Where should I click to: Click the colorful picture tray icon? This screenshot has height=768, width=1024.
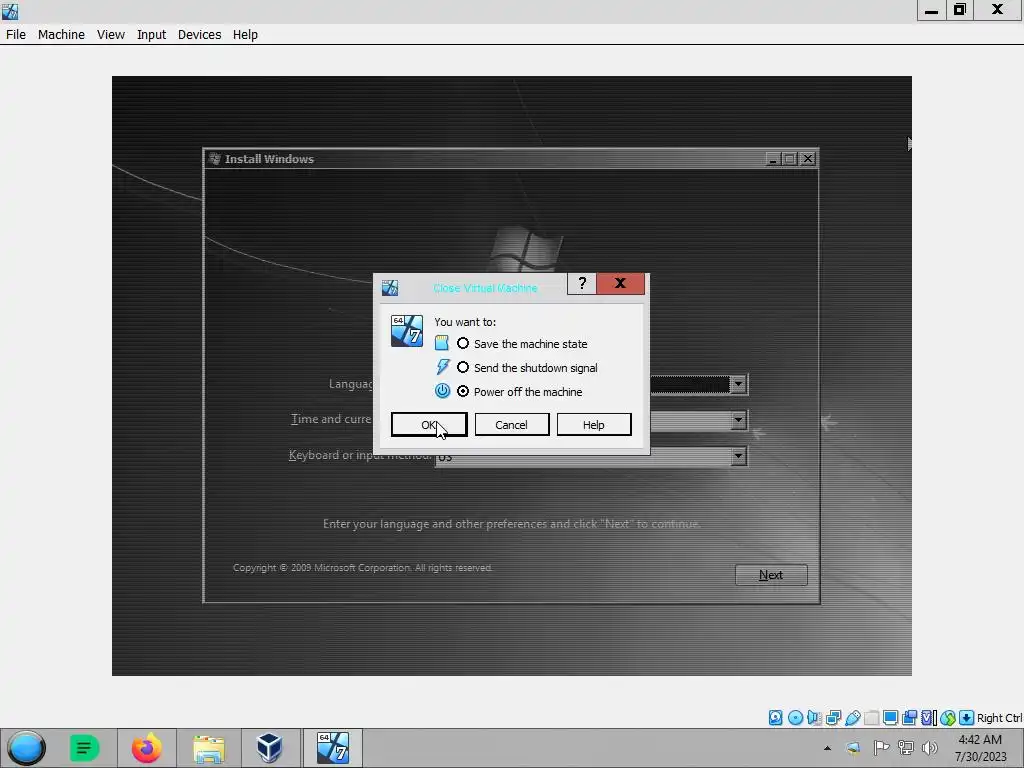854,748
